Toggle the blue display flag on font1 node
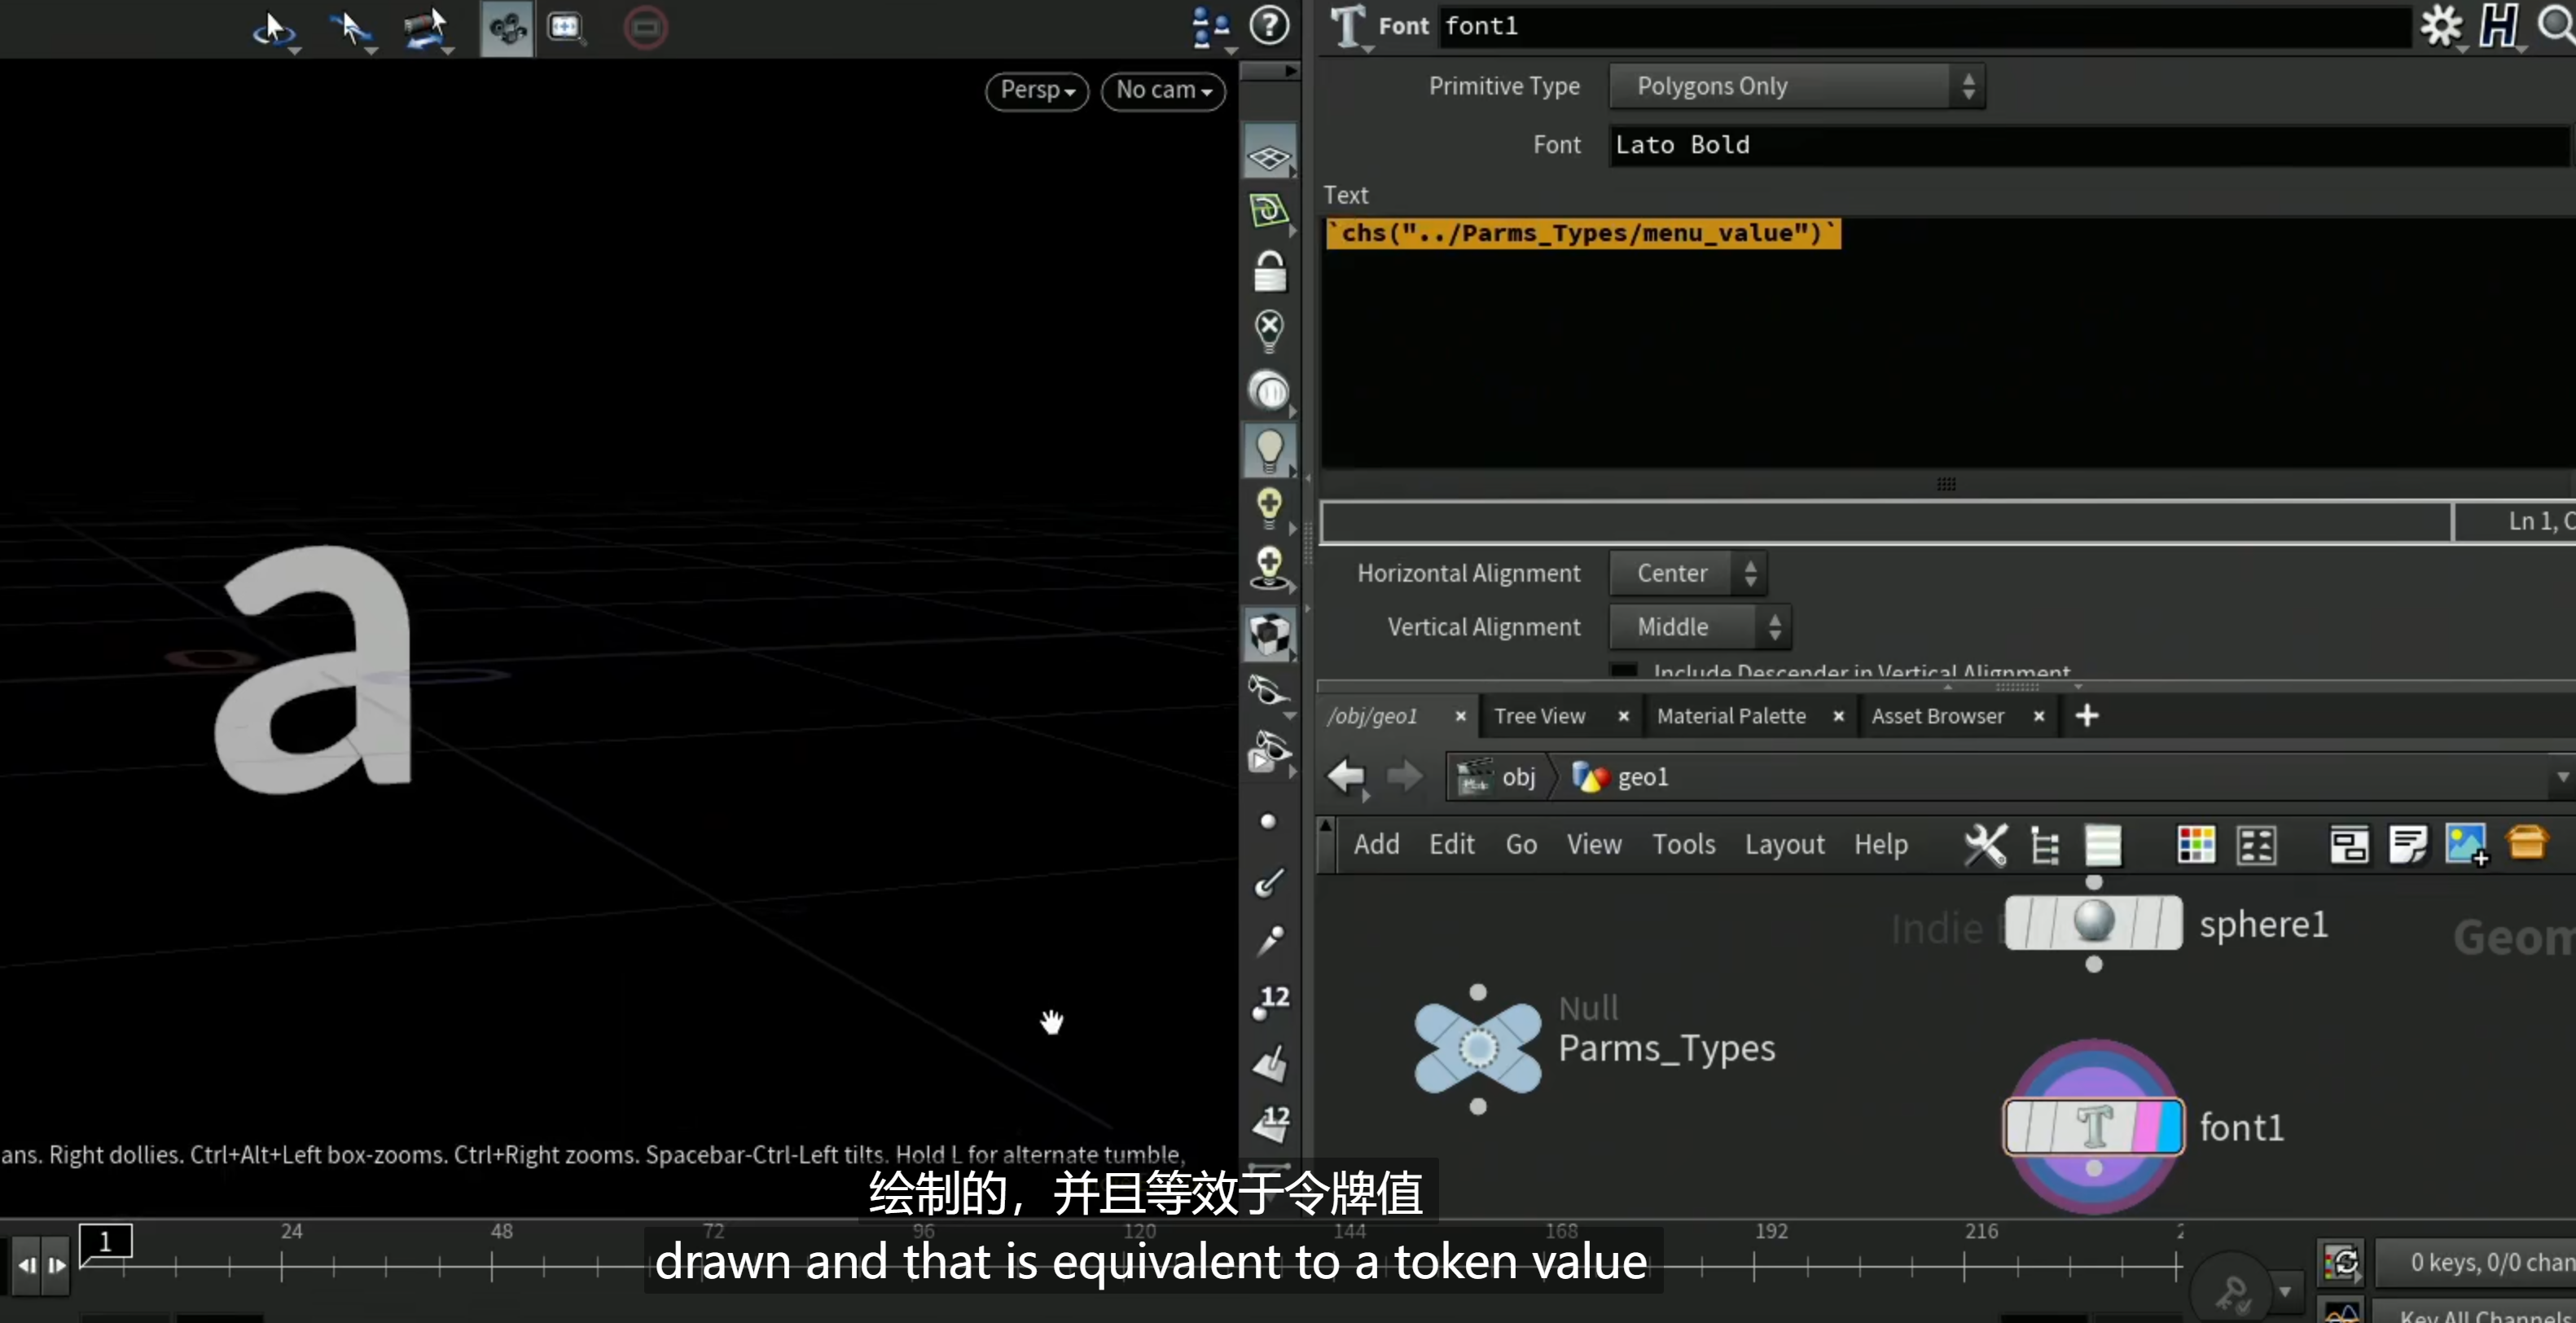This screenshot has height=1323, width=2576. [2169, 1127]
